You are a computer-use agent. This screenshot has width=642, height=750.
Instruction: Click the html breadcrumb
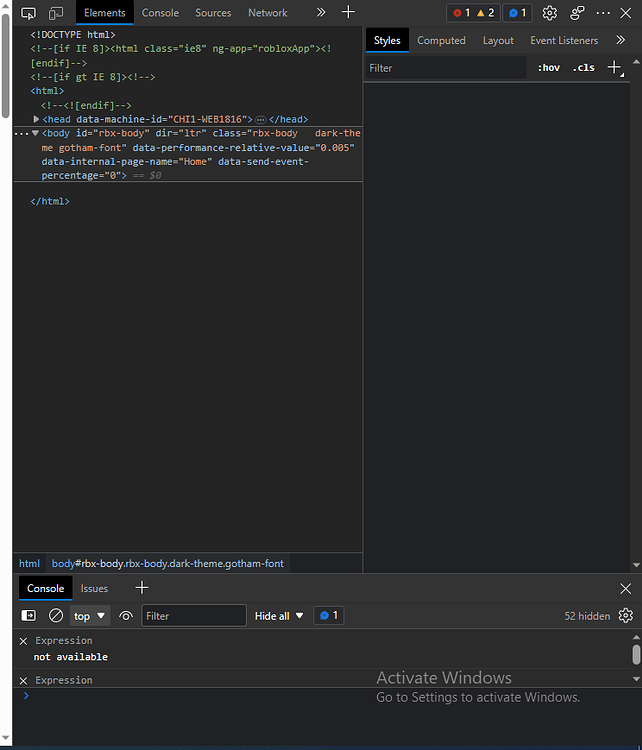click(x=29, y=563)
